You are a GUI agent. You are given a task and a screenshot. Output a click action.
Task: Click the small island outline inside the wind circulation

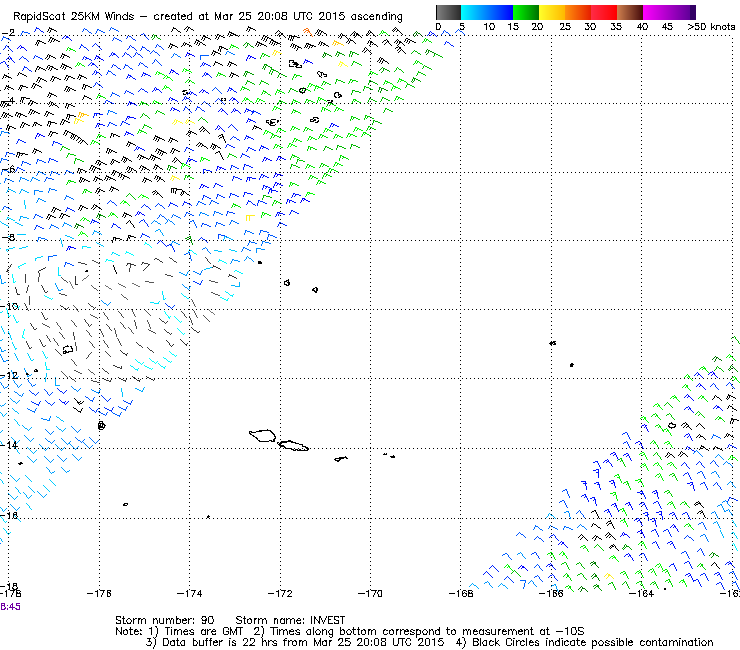pos(68,349)
